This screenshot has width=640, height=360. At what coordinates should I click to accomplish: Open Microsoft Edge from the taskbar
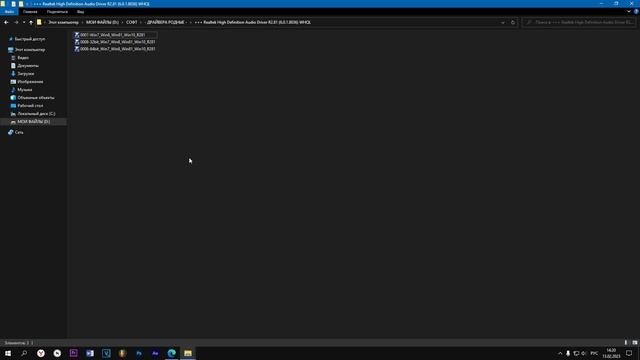coord(171,353)
